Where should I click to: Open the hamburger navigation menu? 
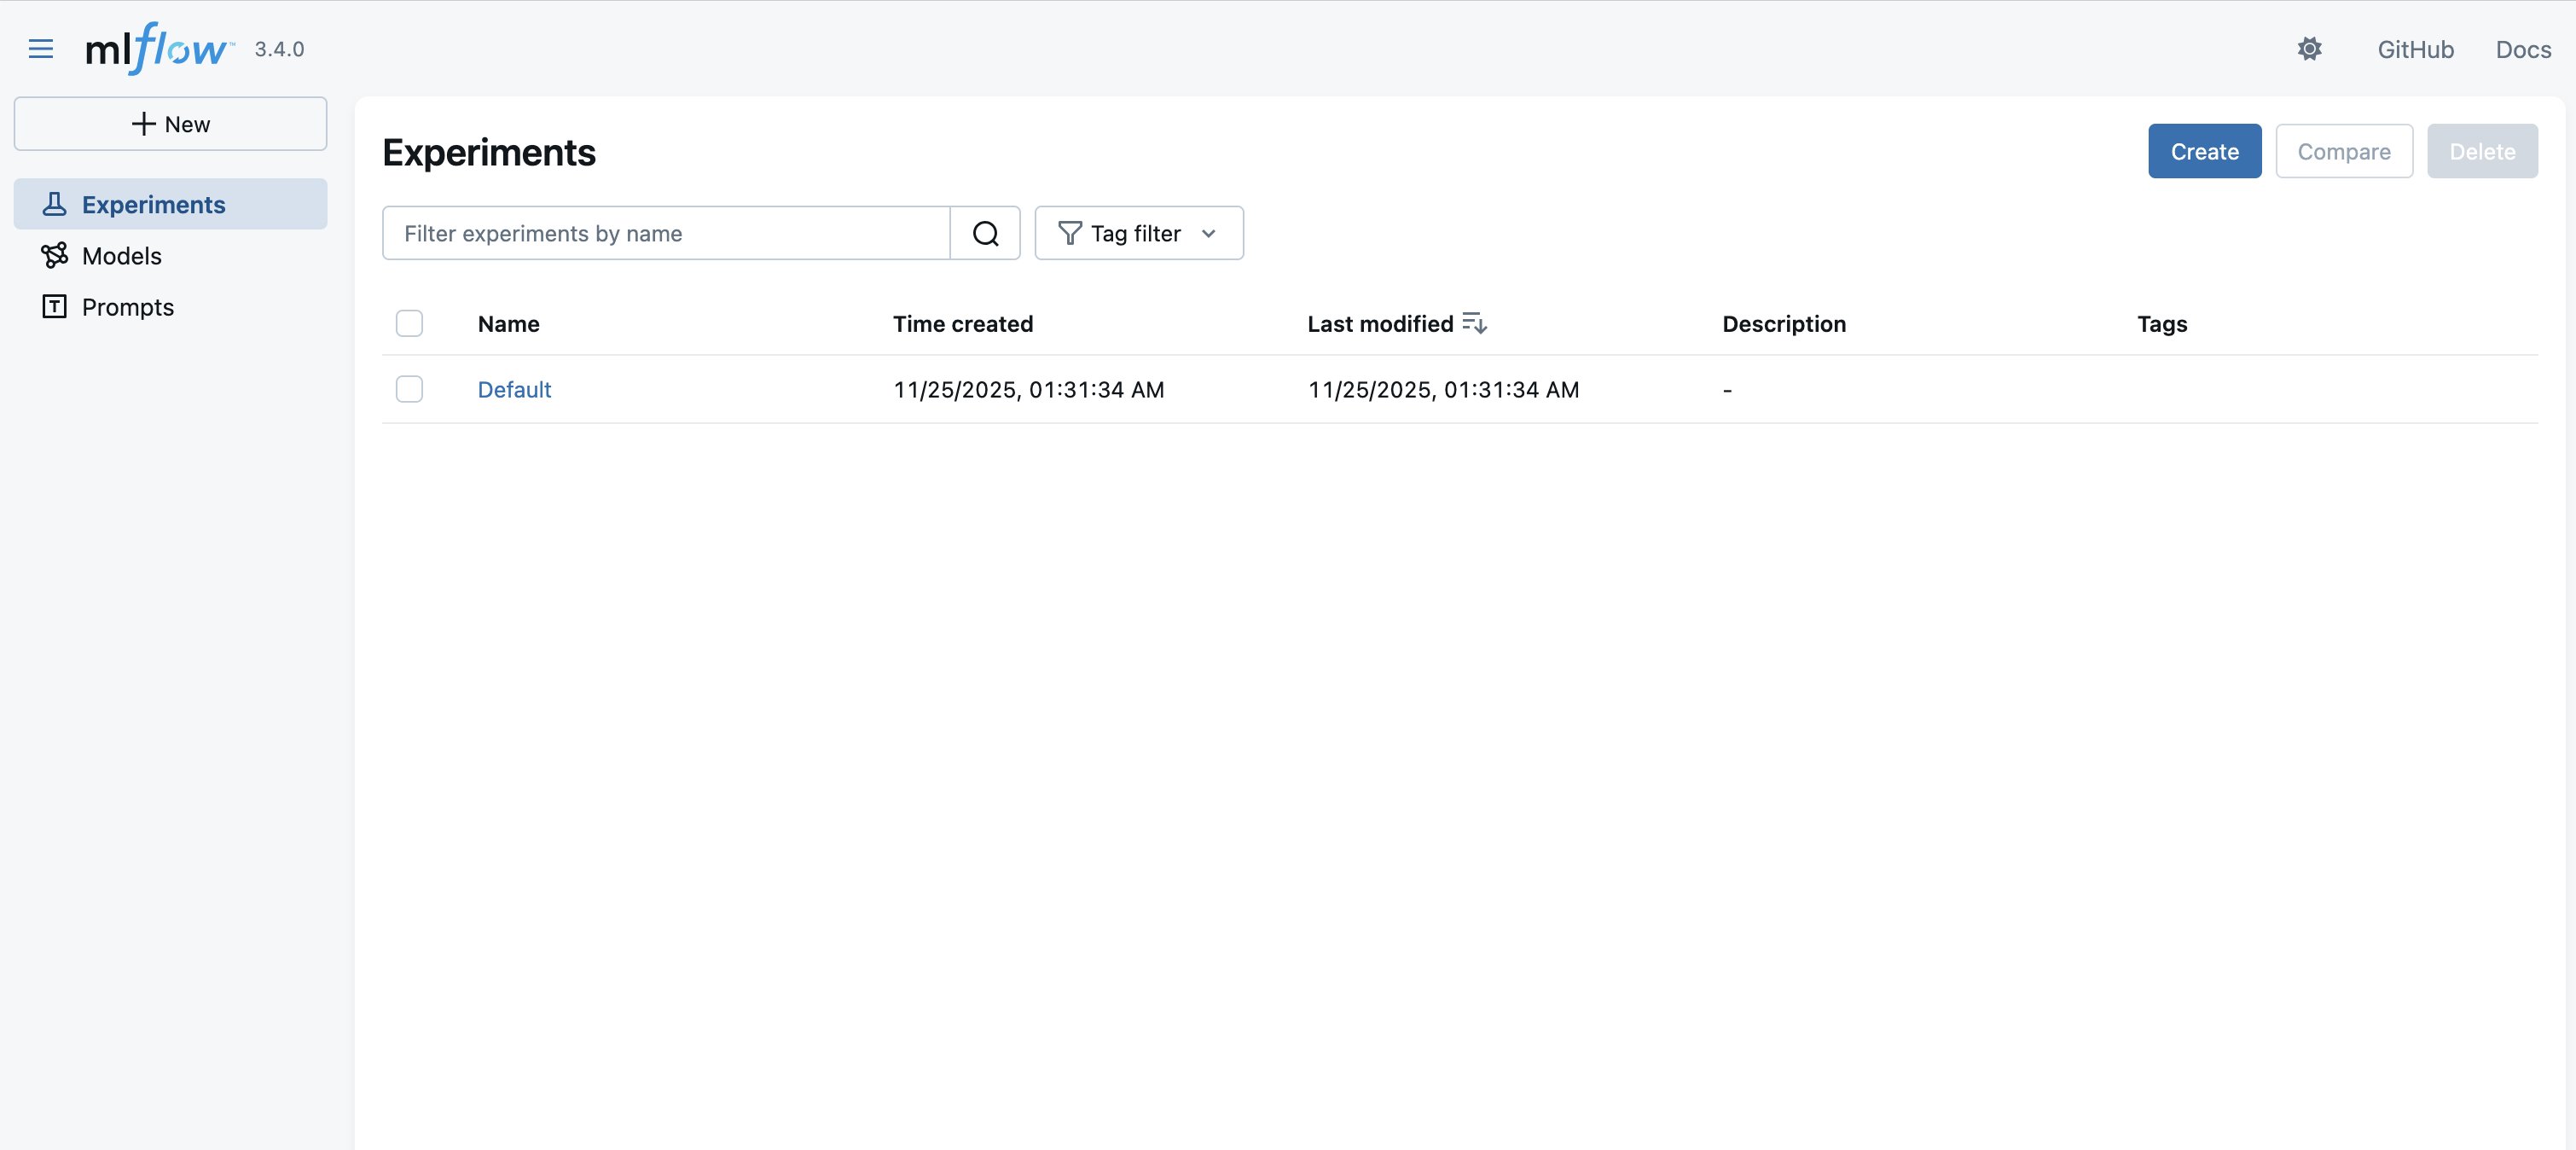(x=41, y=48)
